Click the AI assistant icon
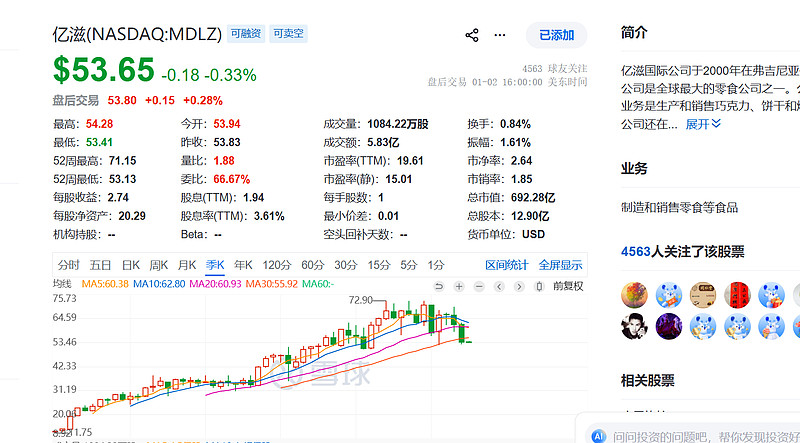 (599, 437)
